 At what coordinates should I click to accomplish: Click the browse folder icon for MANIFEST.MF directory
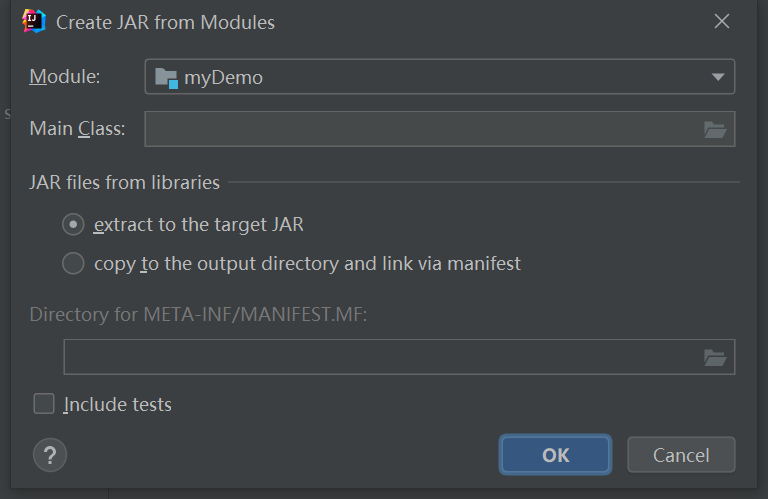714,357
